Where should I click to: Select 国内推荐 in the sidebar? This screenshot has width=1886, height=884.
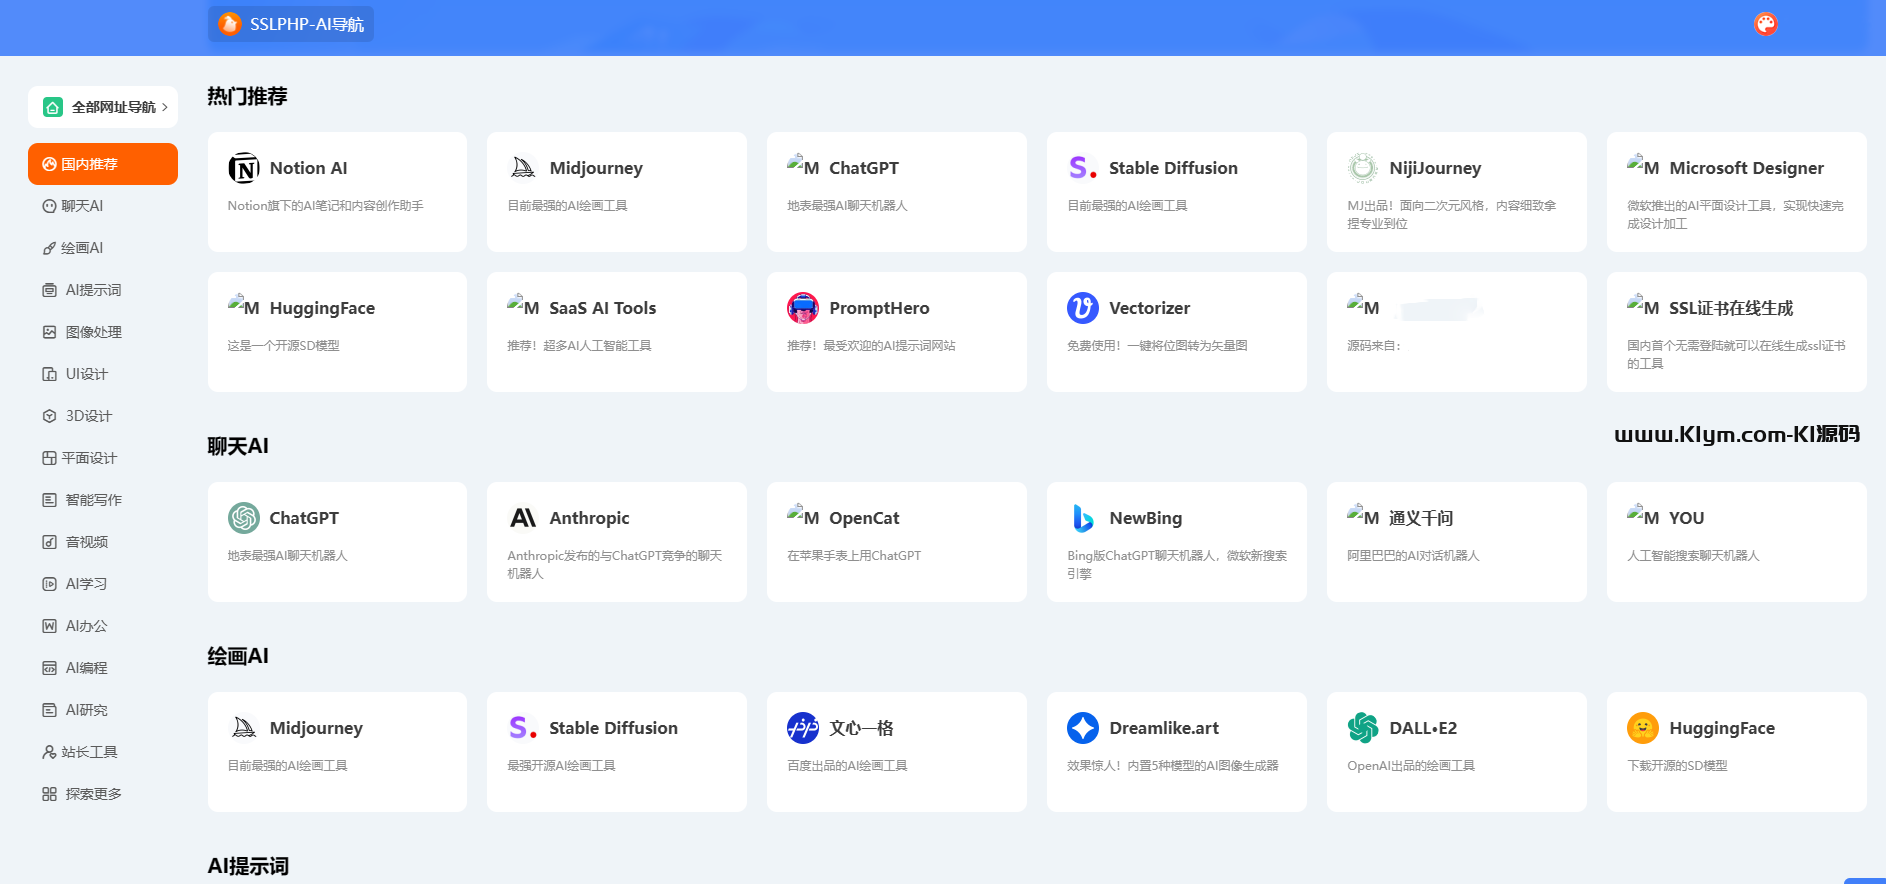tap(103, 164)
